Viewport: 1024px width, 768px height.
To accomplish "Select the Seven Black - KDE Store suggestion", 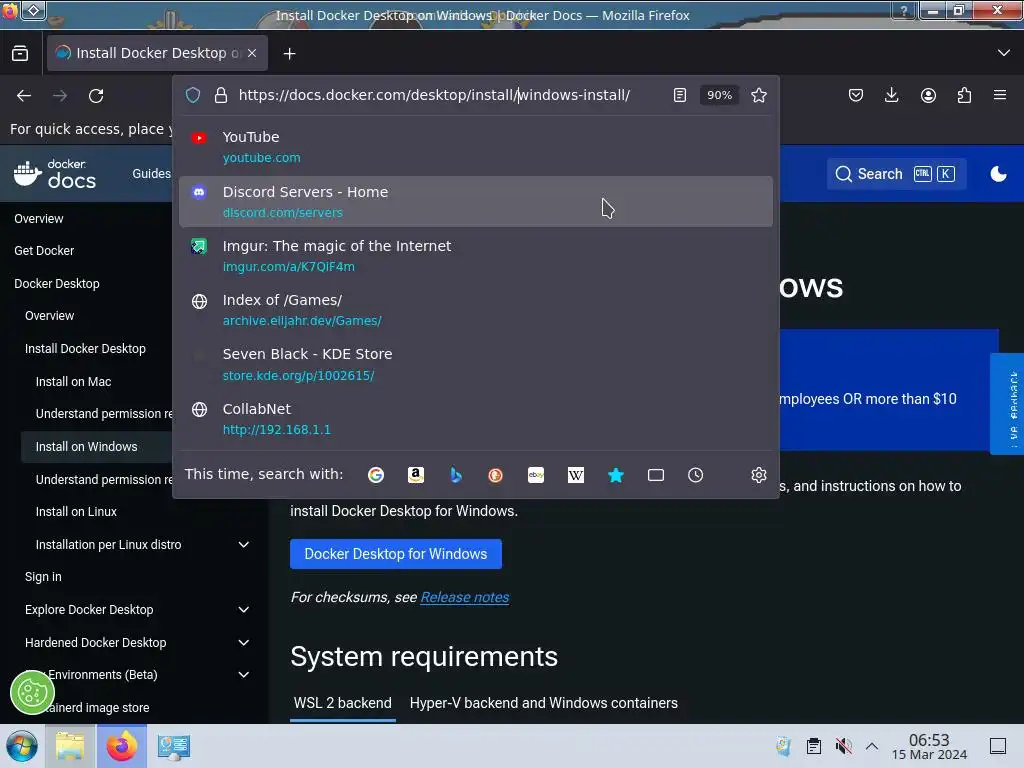I will click(475, 364).
